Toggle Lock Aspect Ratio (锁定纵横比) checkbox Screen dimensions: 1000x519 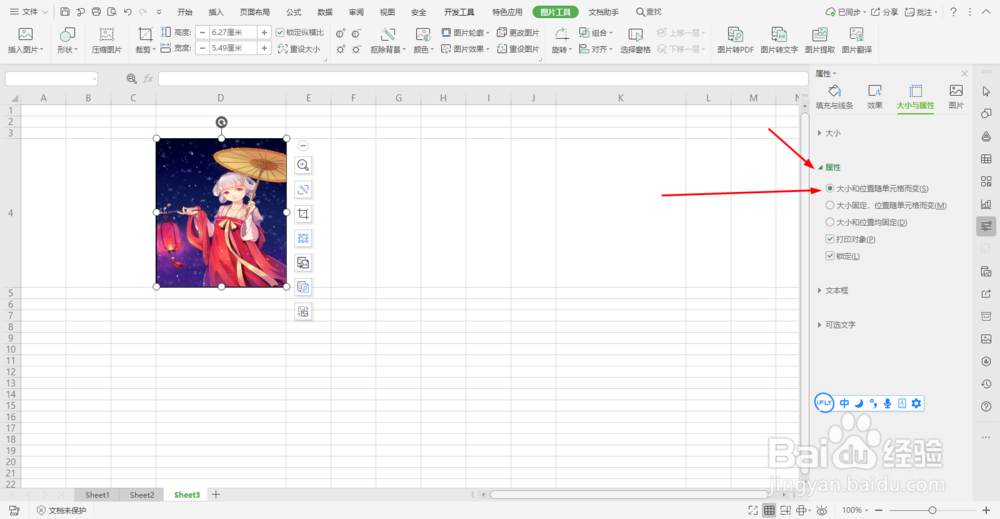click(x=280, y=33)
